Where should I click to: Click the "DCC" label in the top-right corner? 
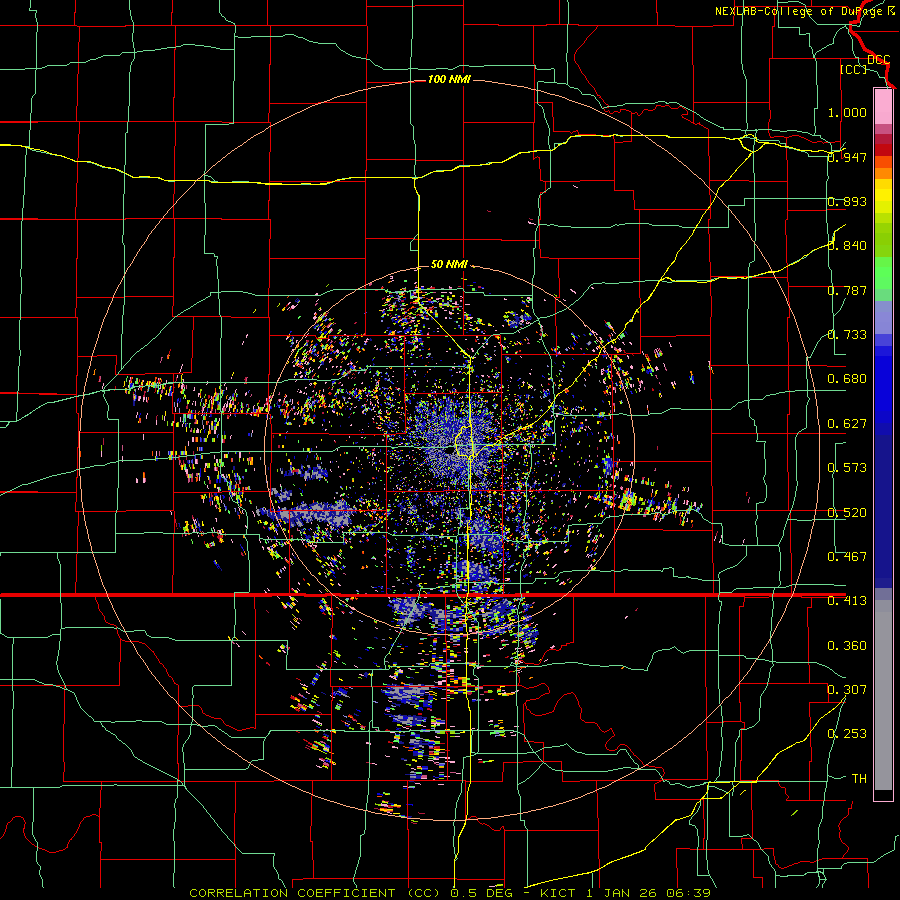click(878, 60)
